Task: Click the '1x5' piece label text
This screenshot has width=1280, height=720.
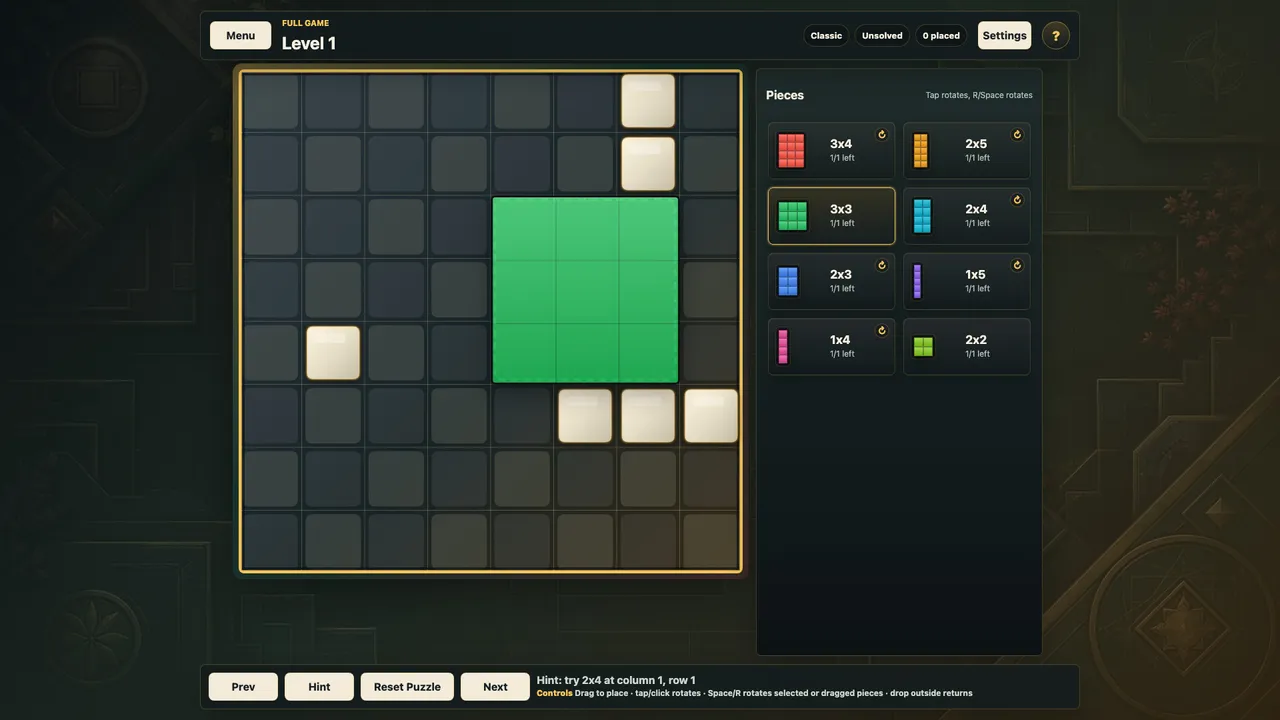Action: (976, 274)
